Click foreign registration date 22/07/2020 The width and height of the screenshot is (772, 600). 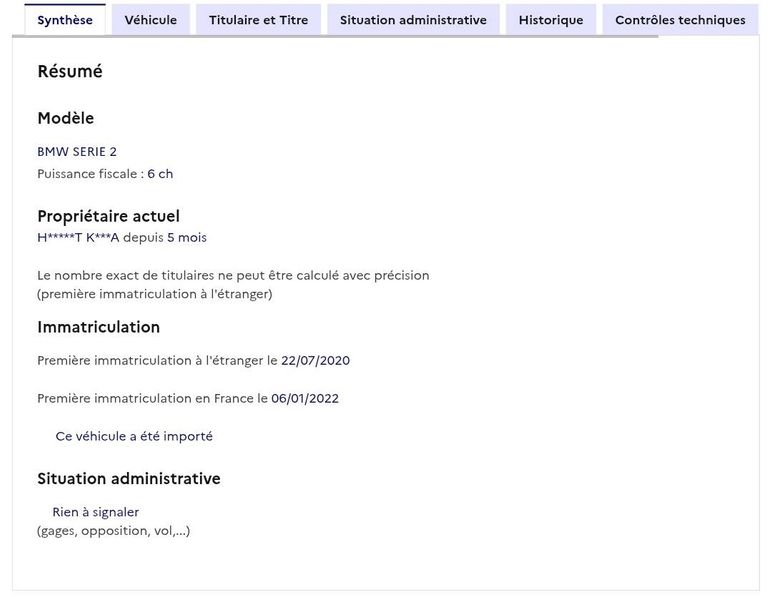(x=315, y=361)
